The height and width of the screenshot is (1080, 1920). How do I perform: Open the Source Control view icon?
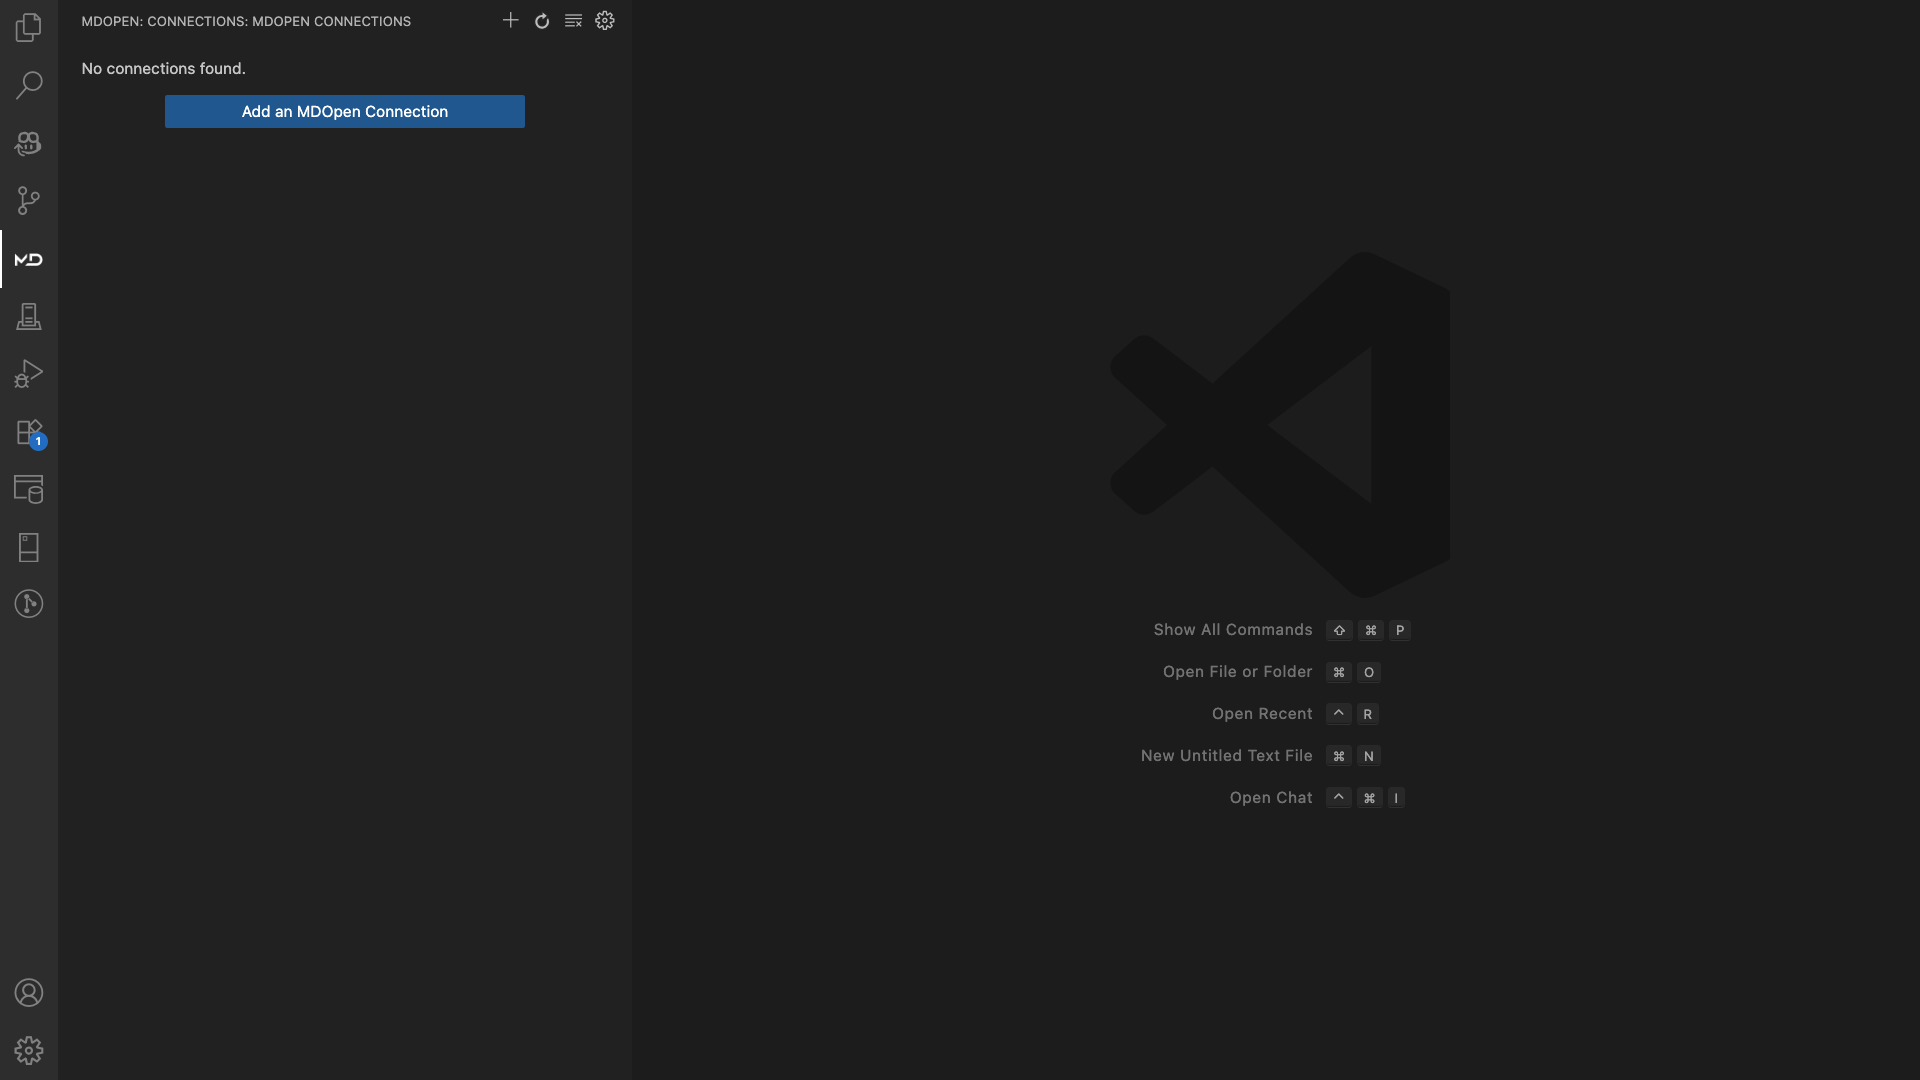point(28,201)
